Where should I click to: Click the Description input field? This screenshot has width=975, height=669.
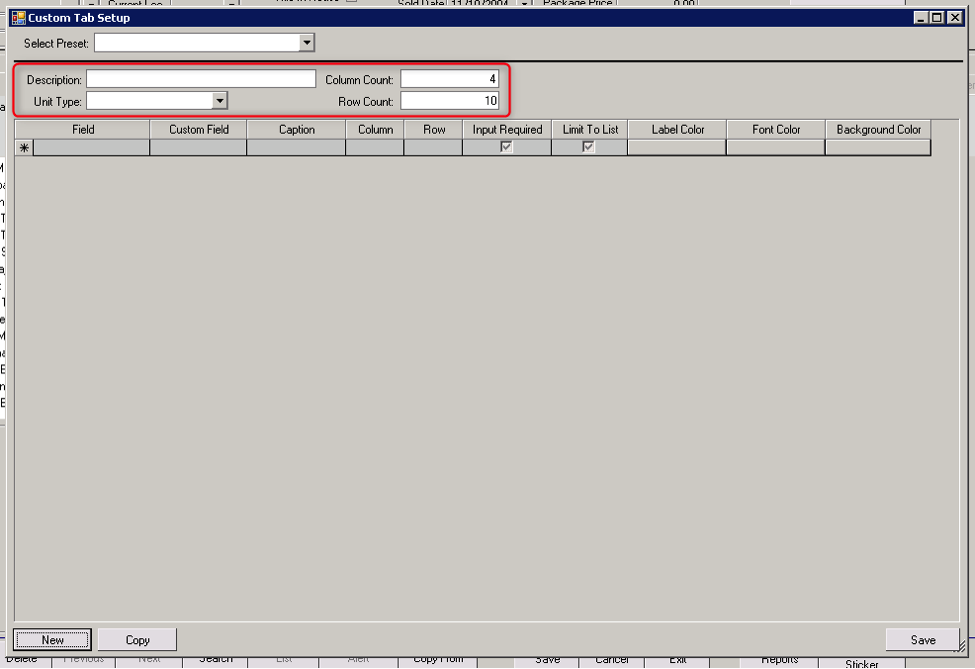pyautogui.click(x=200, y=77)
